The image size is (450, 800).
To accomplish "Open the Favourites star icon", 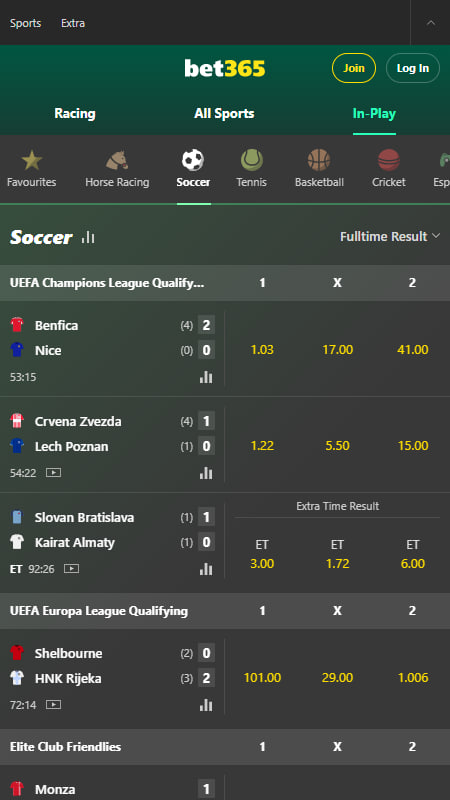I will pyautogui.click(x=32, y=160).
